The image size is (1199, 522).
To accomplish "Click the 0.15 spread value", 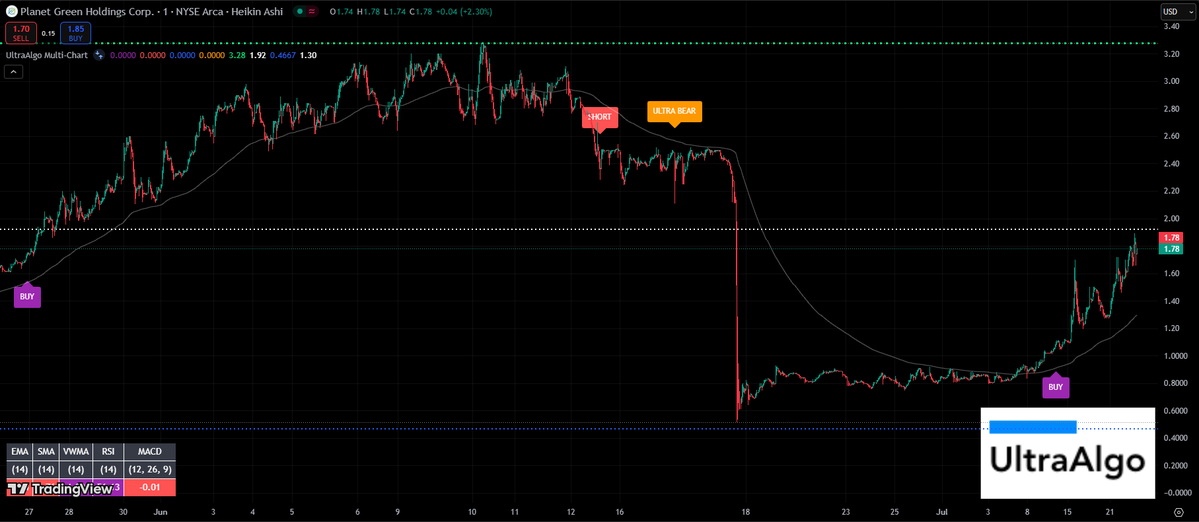I will (48, 34).
